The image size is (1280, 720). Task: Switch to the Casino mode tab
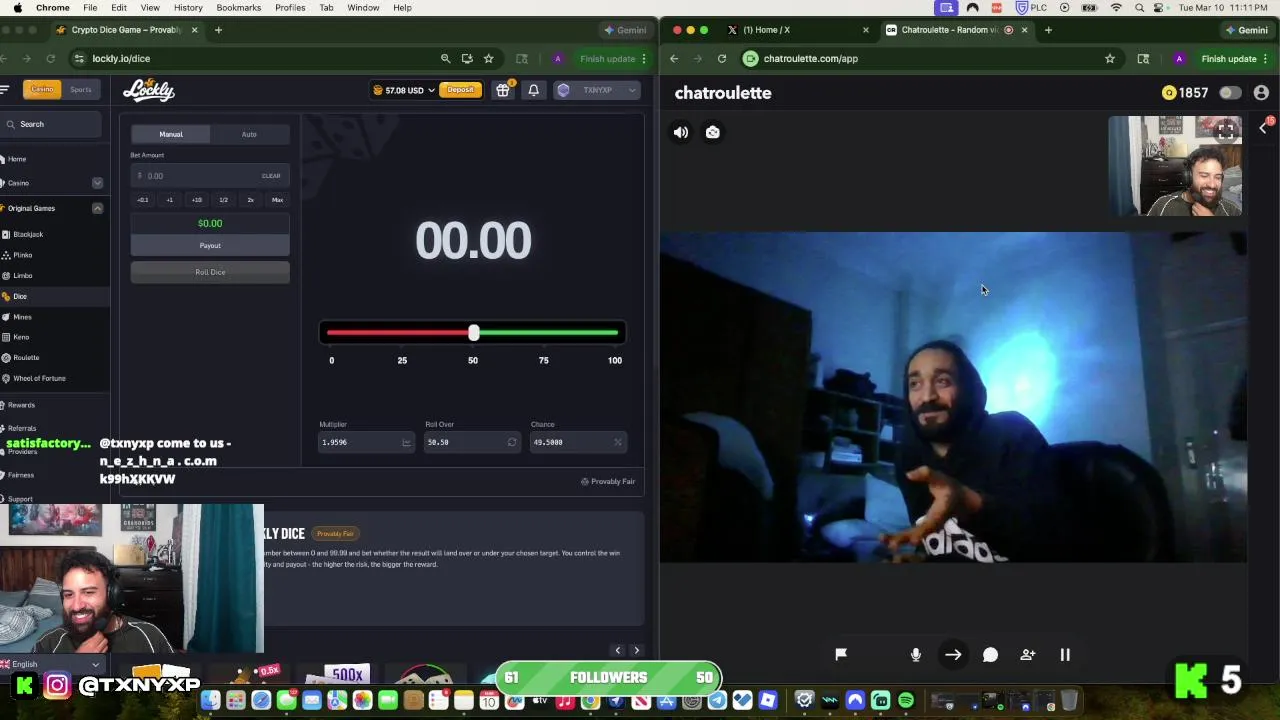pyautogui.click(x=42, y=90)
